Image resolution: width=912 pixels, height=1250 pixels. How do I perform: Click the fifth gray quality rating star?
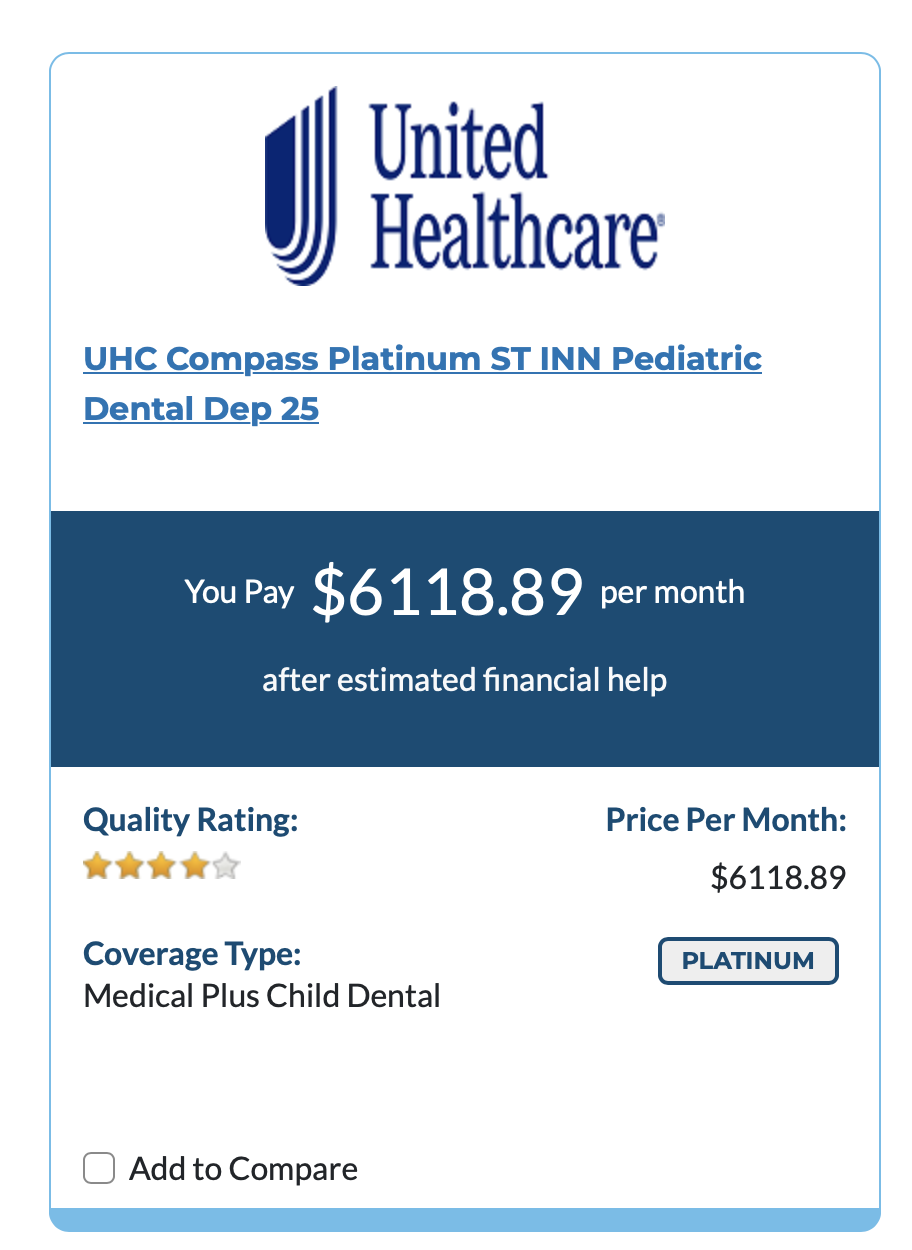[226, 865]
